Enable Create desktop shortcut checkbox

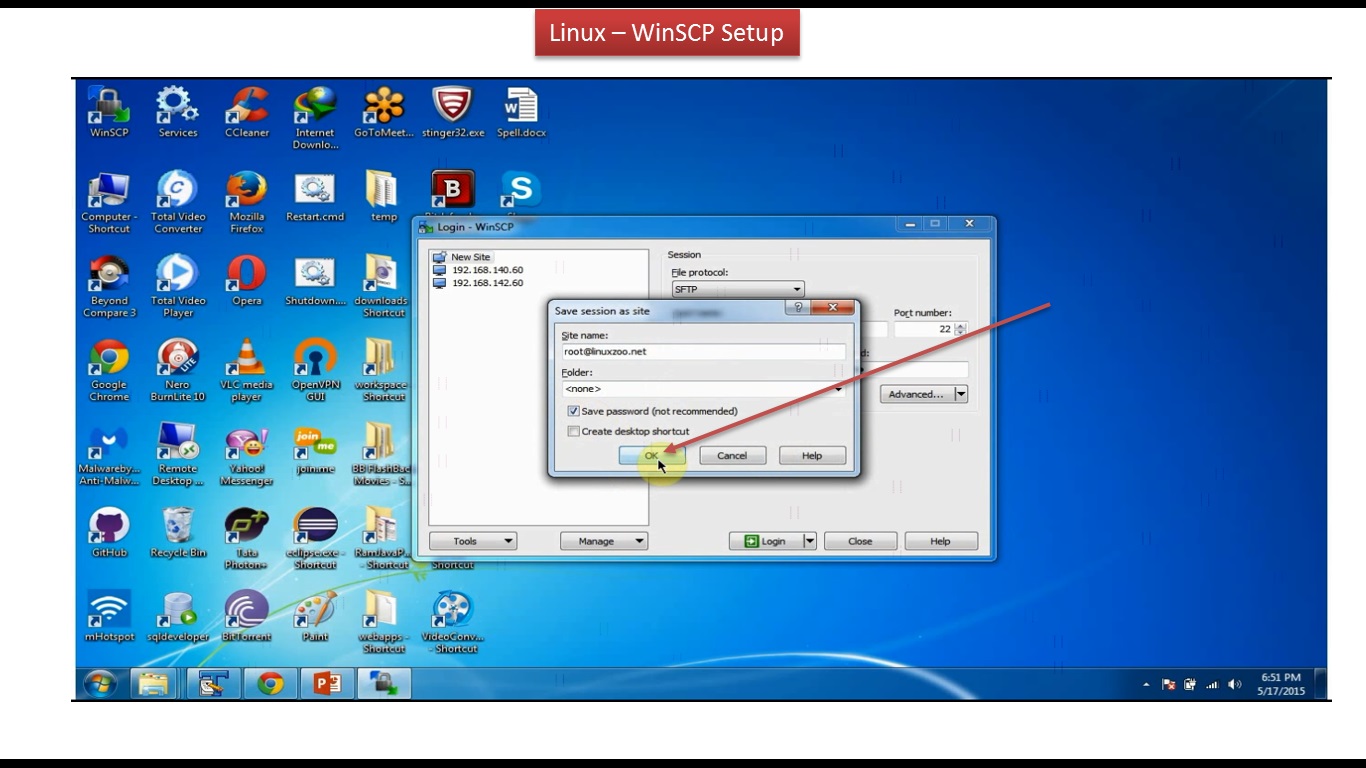pos(573,431)
